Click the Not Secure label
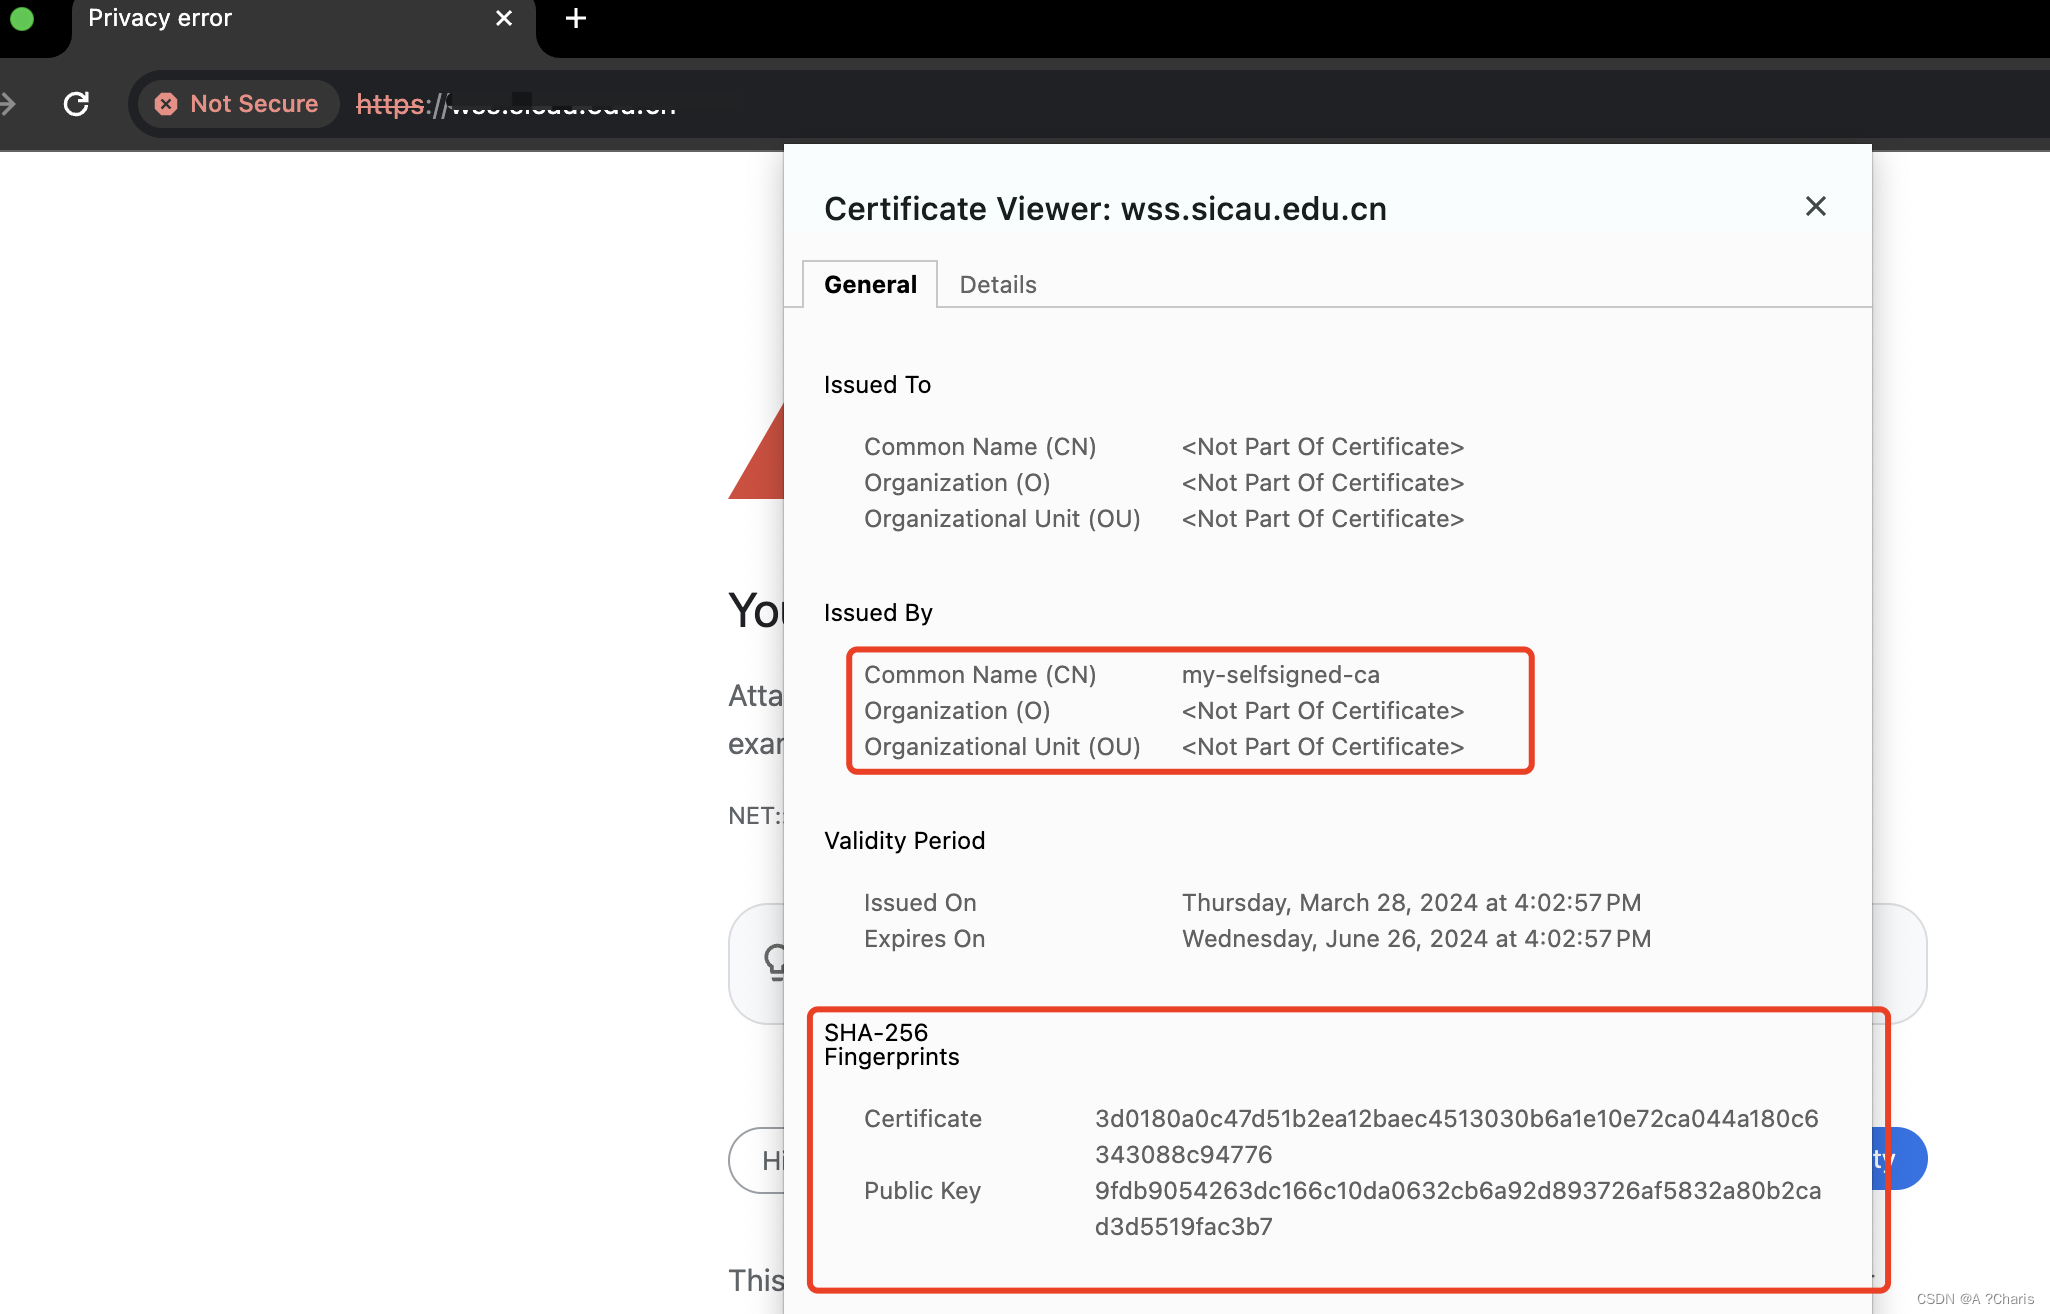Screen dimensions: 2050x1314 click(255, 104)
